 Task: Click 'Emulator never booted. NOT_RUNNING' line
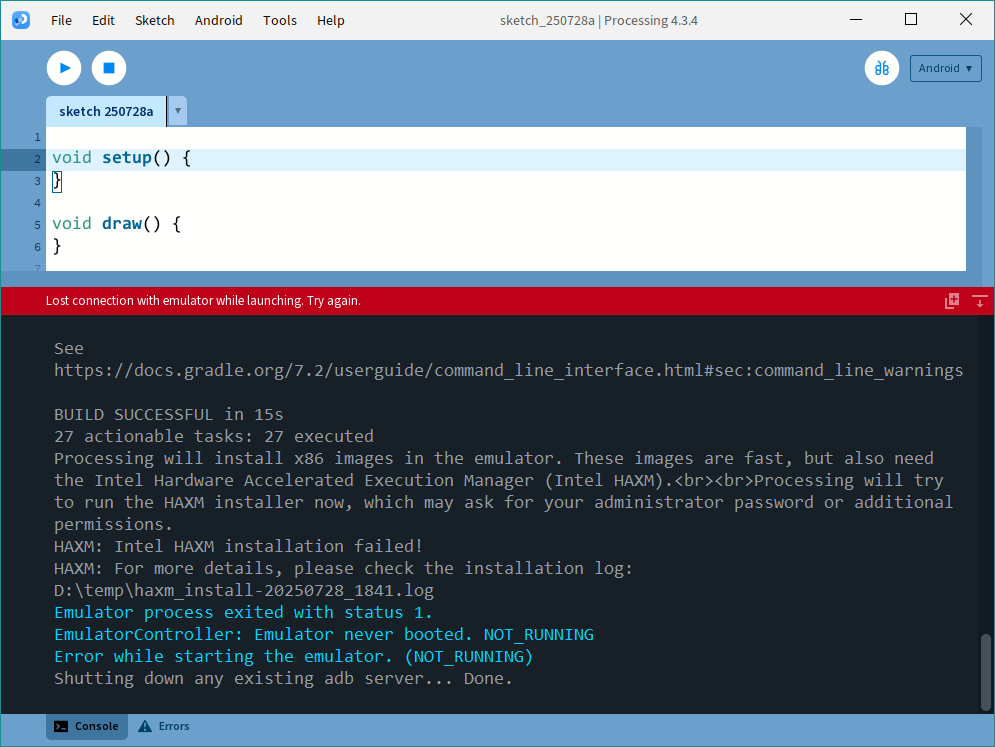tap(324, 635)
